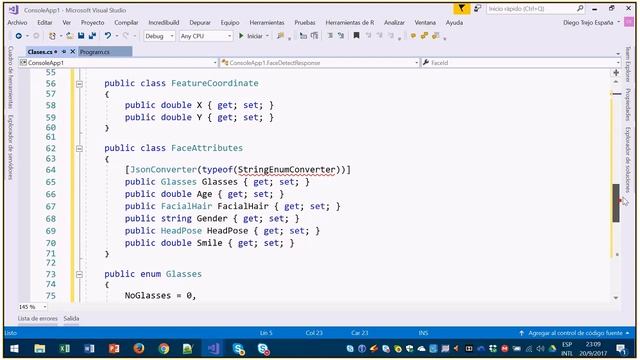Click the New Project toolbar icon

pos(52,36)
